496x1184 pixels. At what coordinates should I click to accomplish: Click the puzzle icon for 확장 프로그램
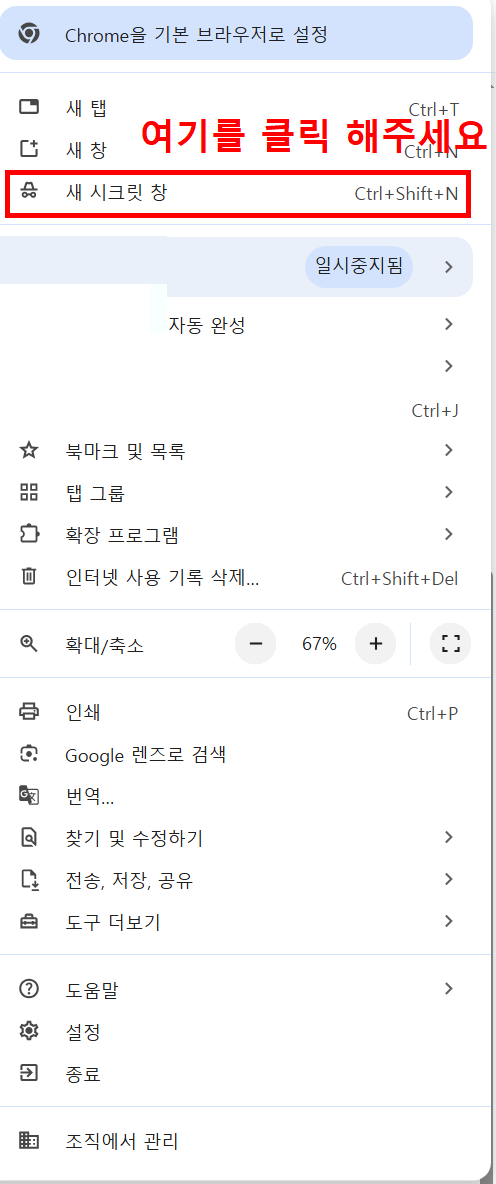[29, 535]
